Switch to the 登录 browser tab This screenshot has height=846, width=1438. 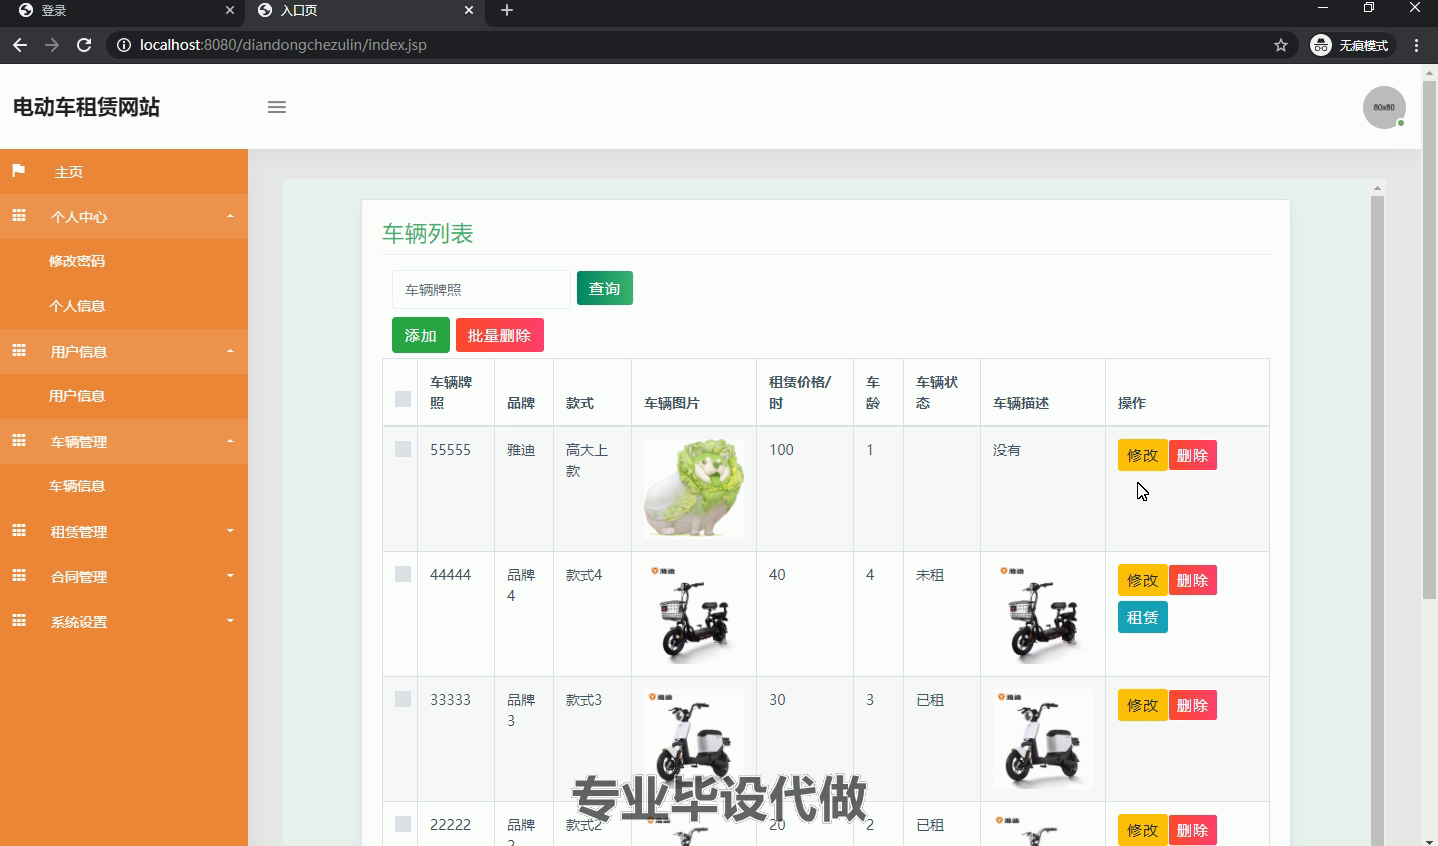click(123, 10)
